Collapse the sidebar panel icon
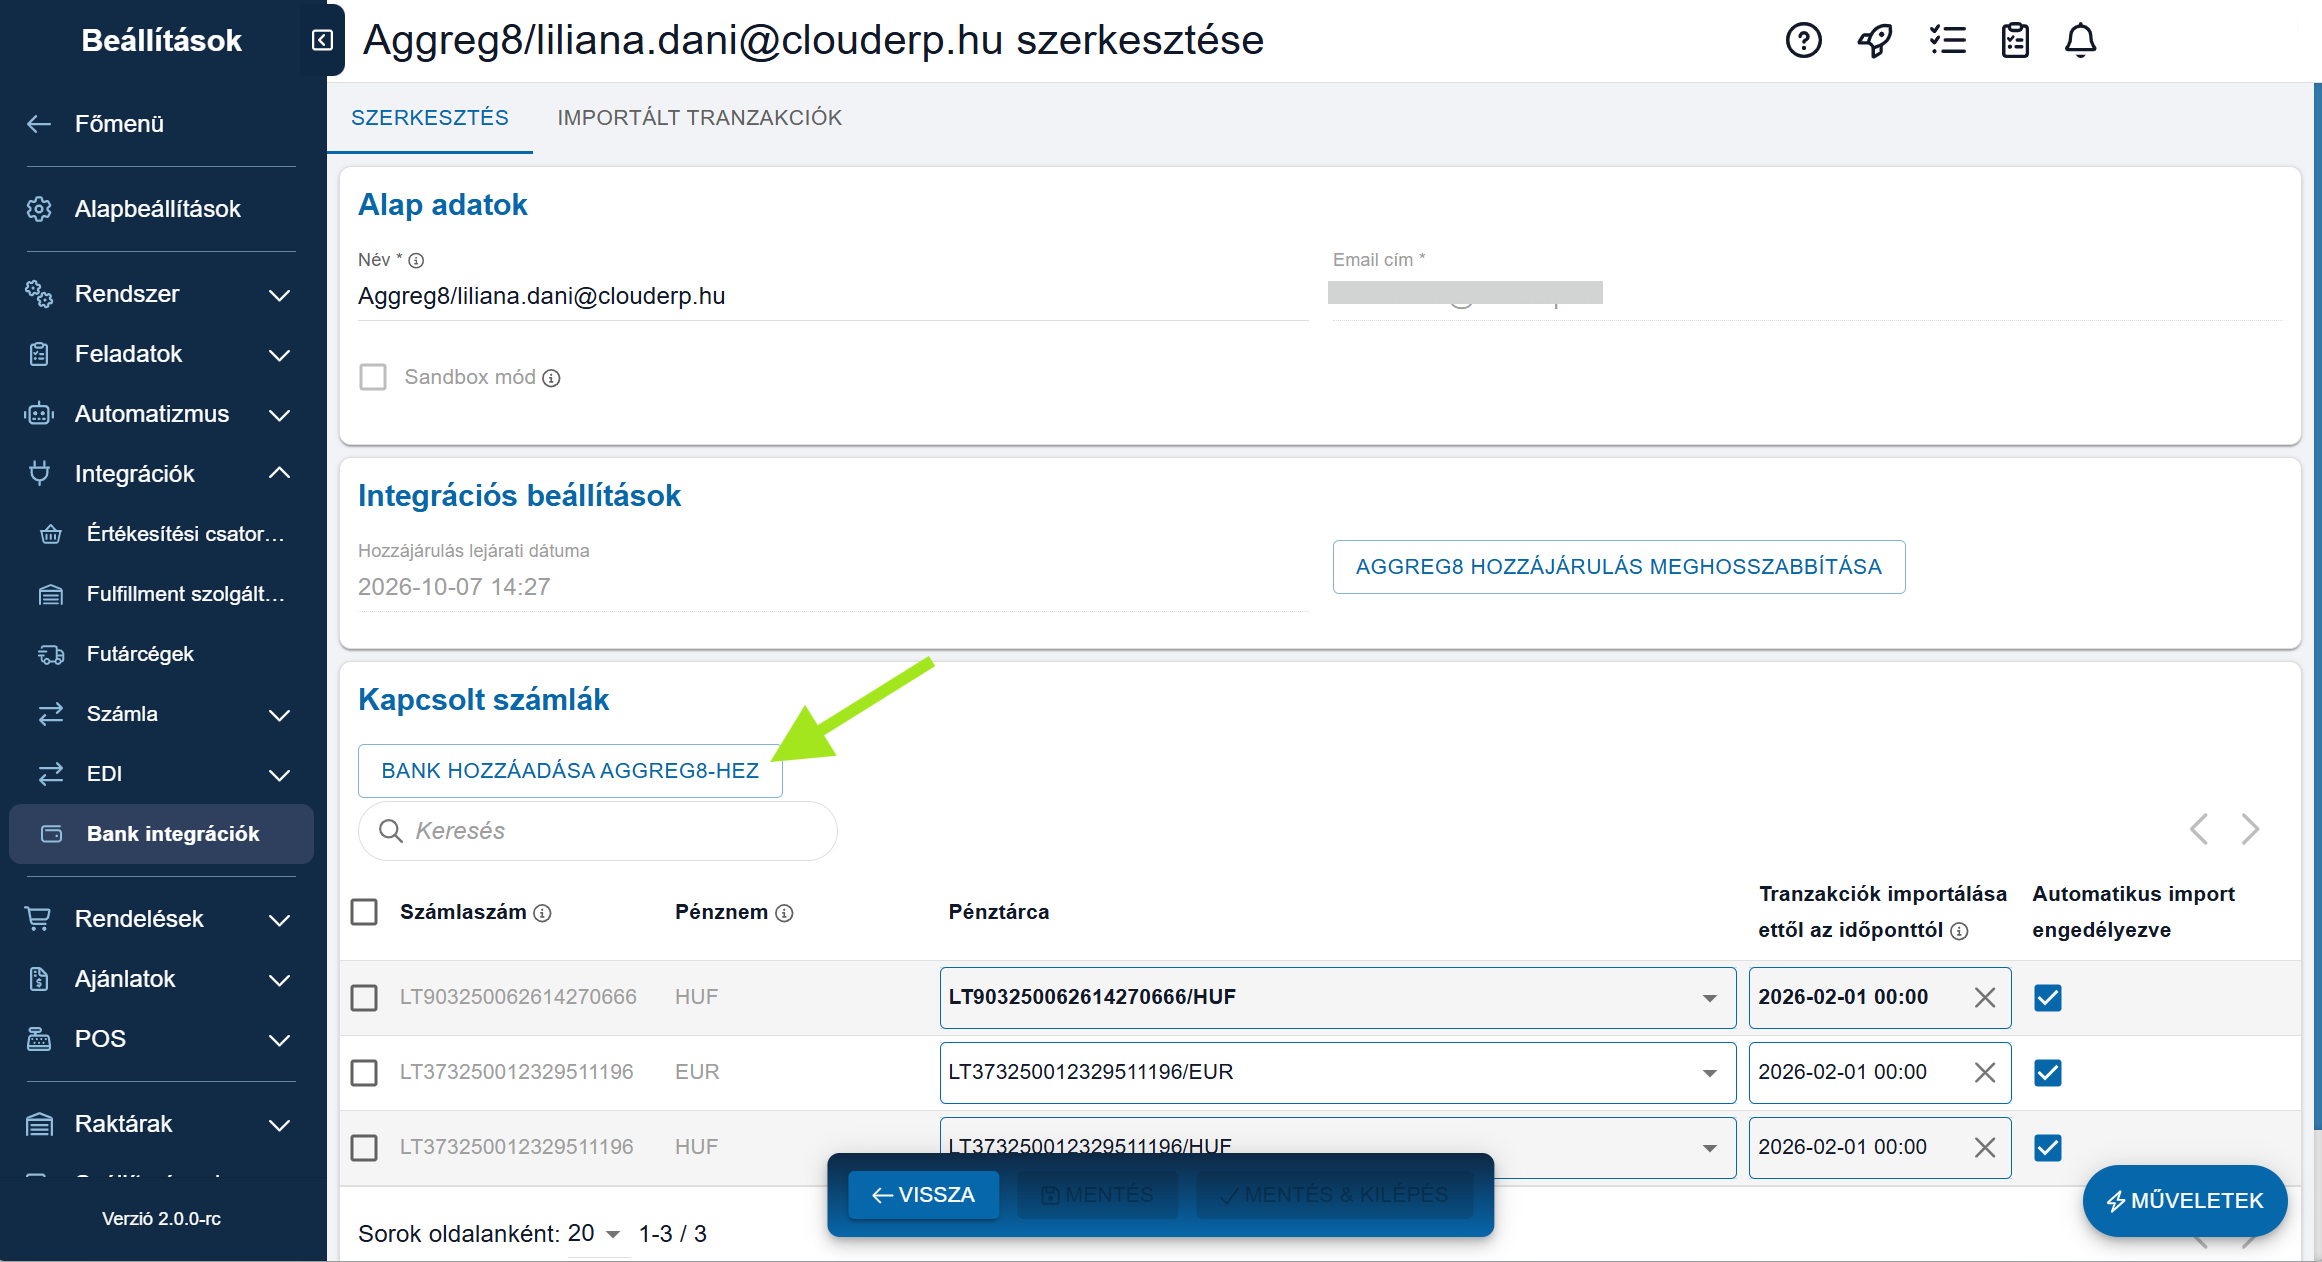Viewport: 2322px width, 1262px height. coord(322,40)
